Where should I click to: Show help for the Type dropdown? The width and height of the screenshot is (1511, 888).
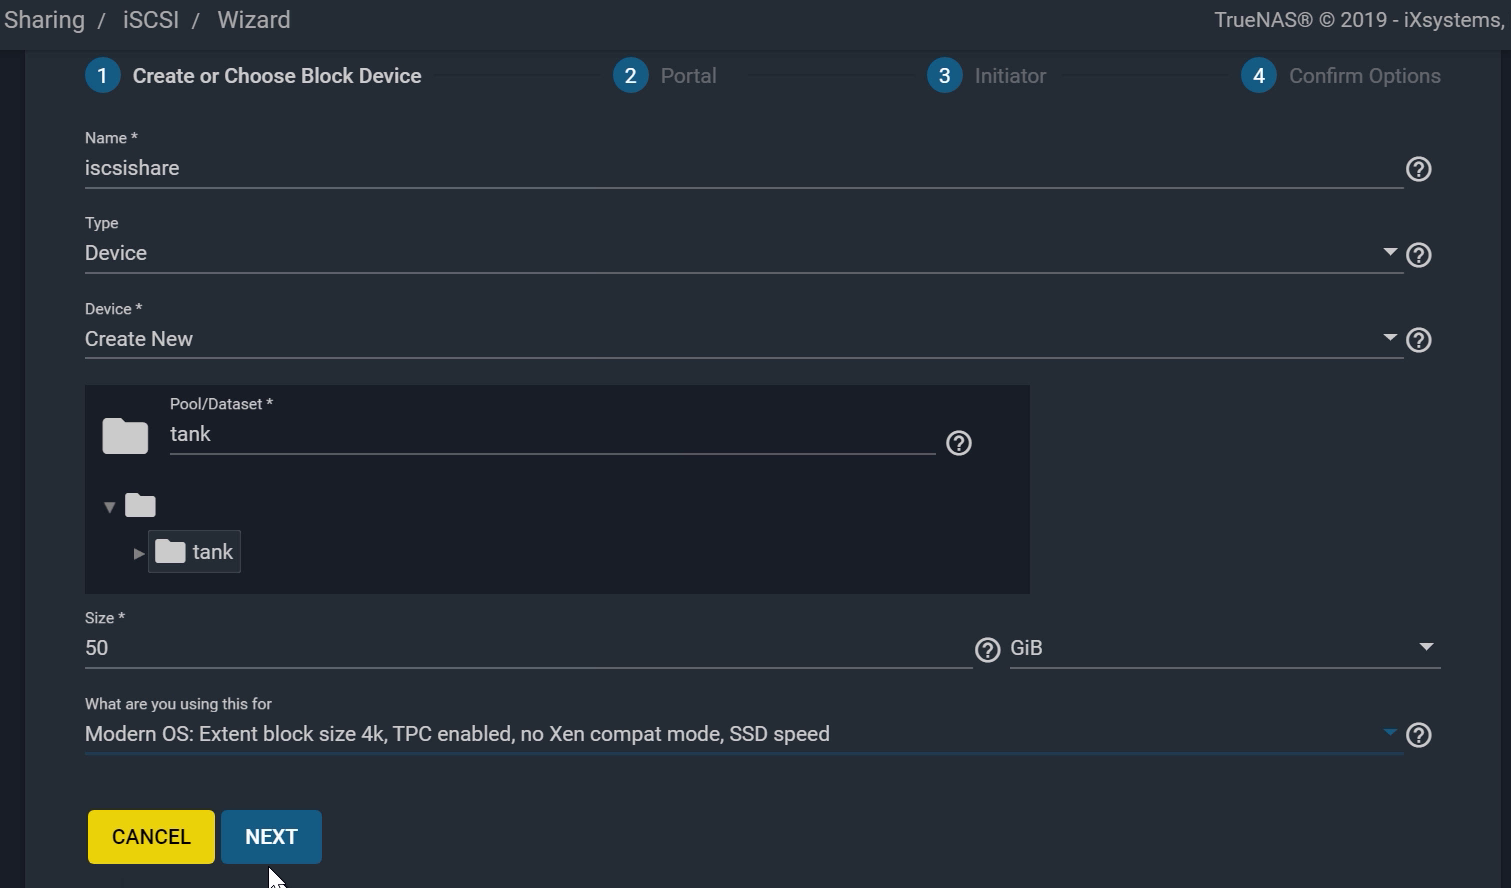1418,255
